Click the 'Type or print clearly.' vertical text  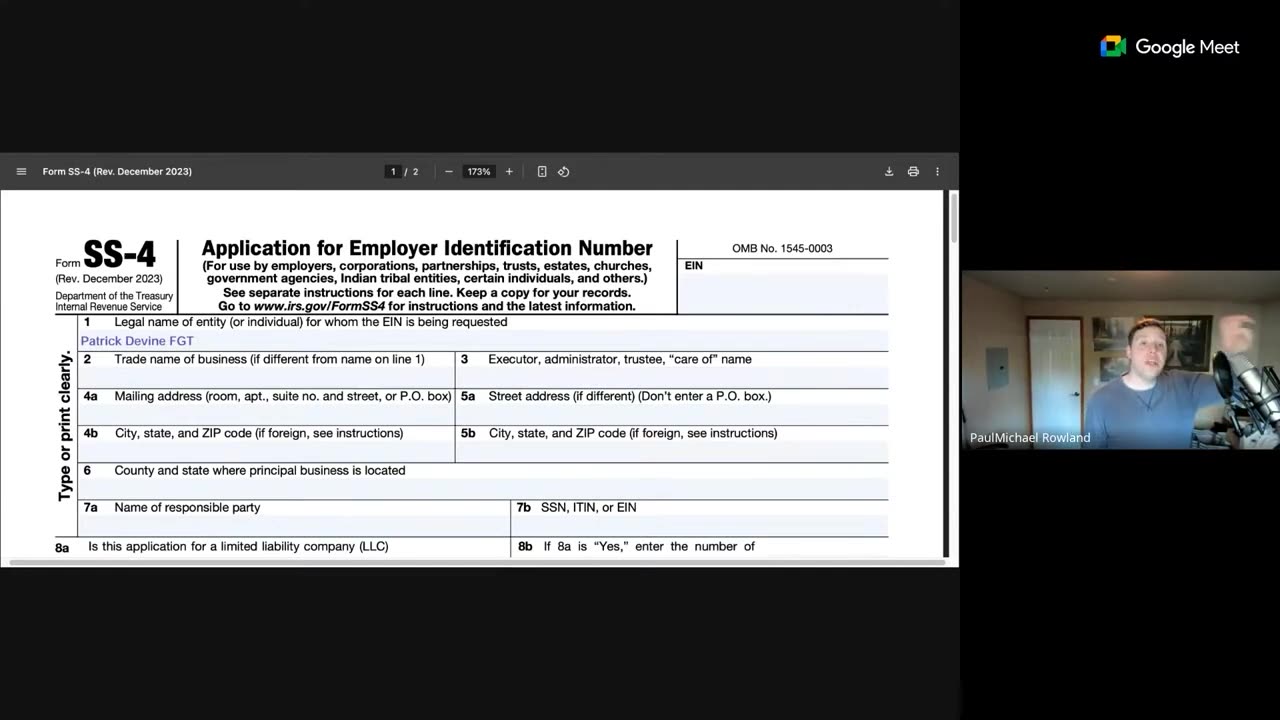point(65,425)
